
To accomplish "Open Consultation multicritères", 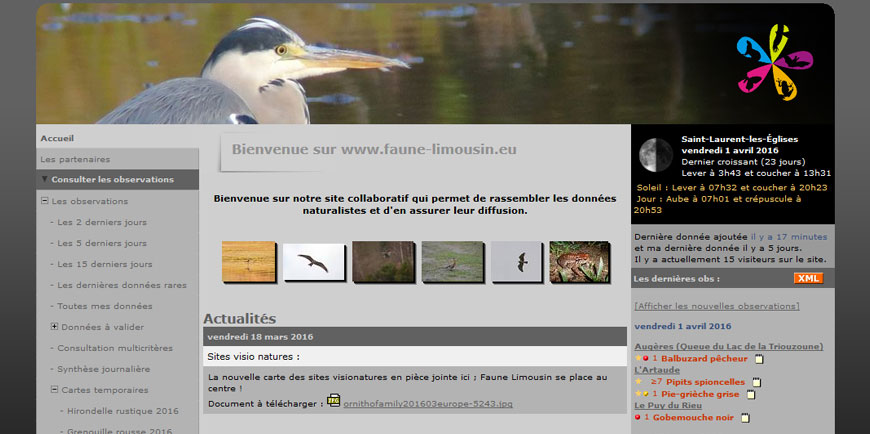I will click(x=115, y=348).
